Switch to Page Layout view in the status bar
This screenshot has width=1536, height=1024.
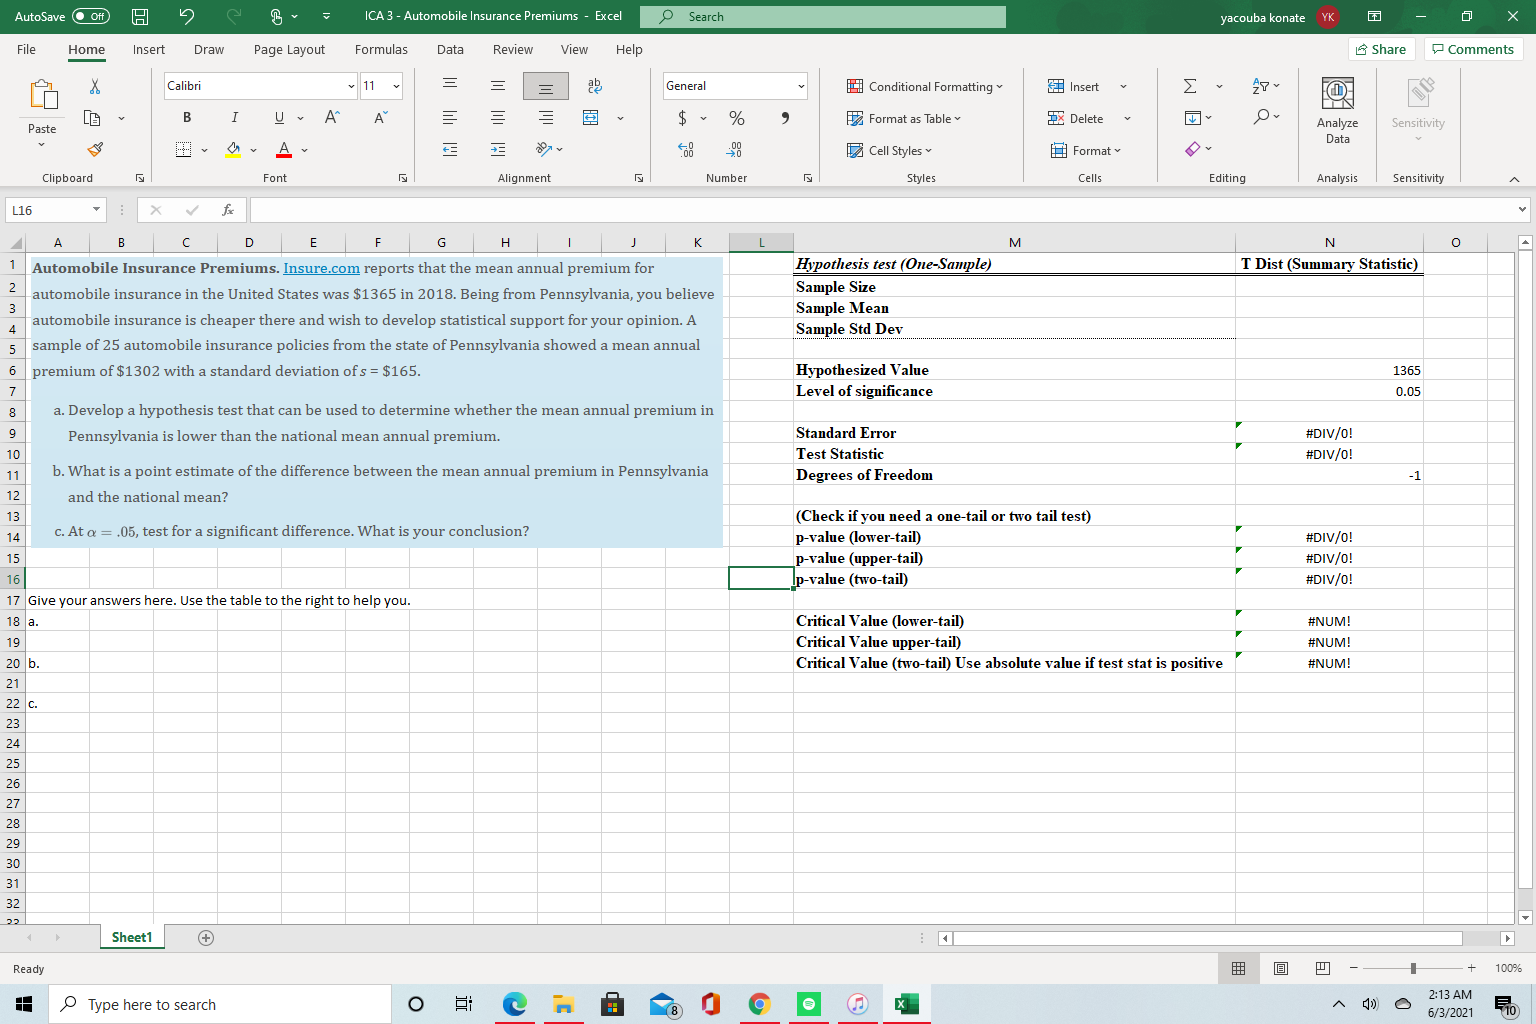pos(1280,968)
